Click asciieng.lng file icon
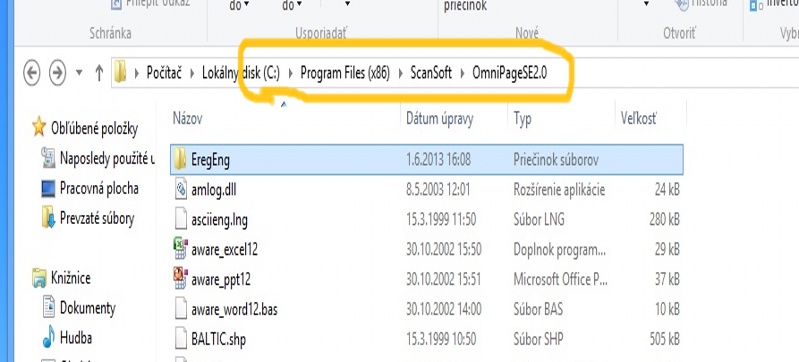The width and height of the screenshot is (799, 362). (181, 220)
